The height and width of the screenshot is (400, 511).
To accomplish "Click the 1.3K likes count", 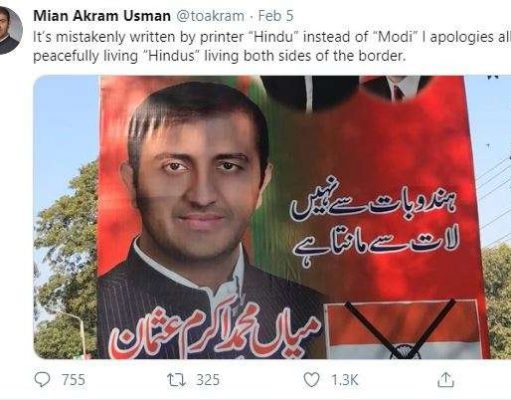I will [x=345, y=380].
